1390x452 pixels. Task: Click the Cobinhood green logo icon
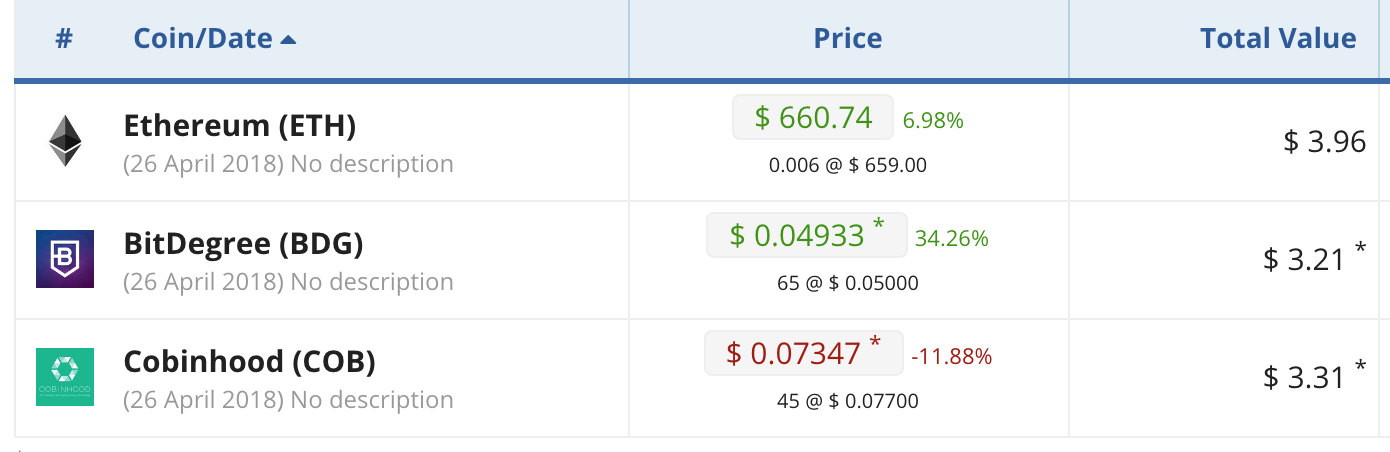click(65, 377)
